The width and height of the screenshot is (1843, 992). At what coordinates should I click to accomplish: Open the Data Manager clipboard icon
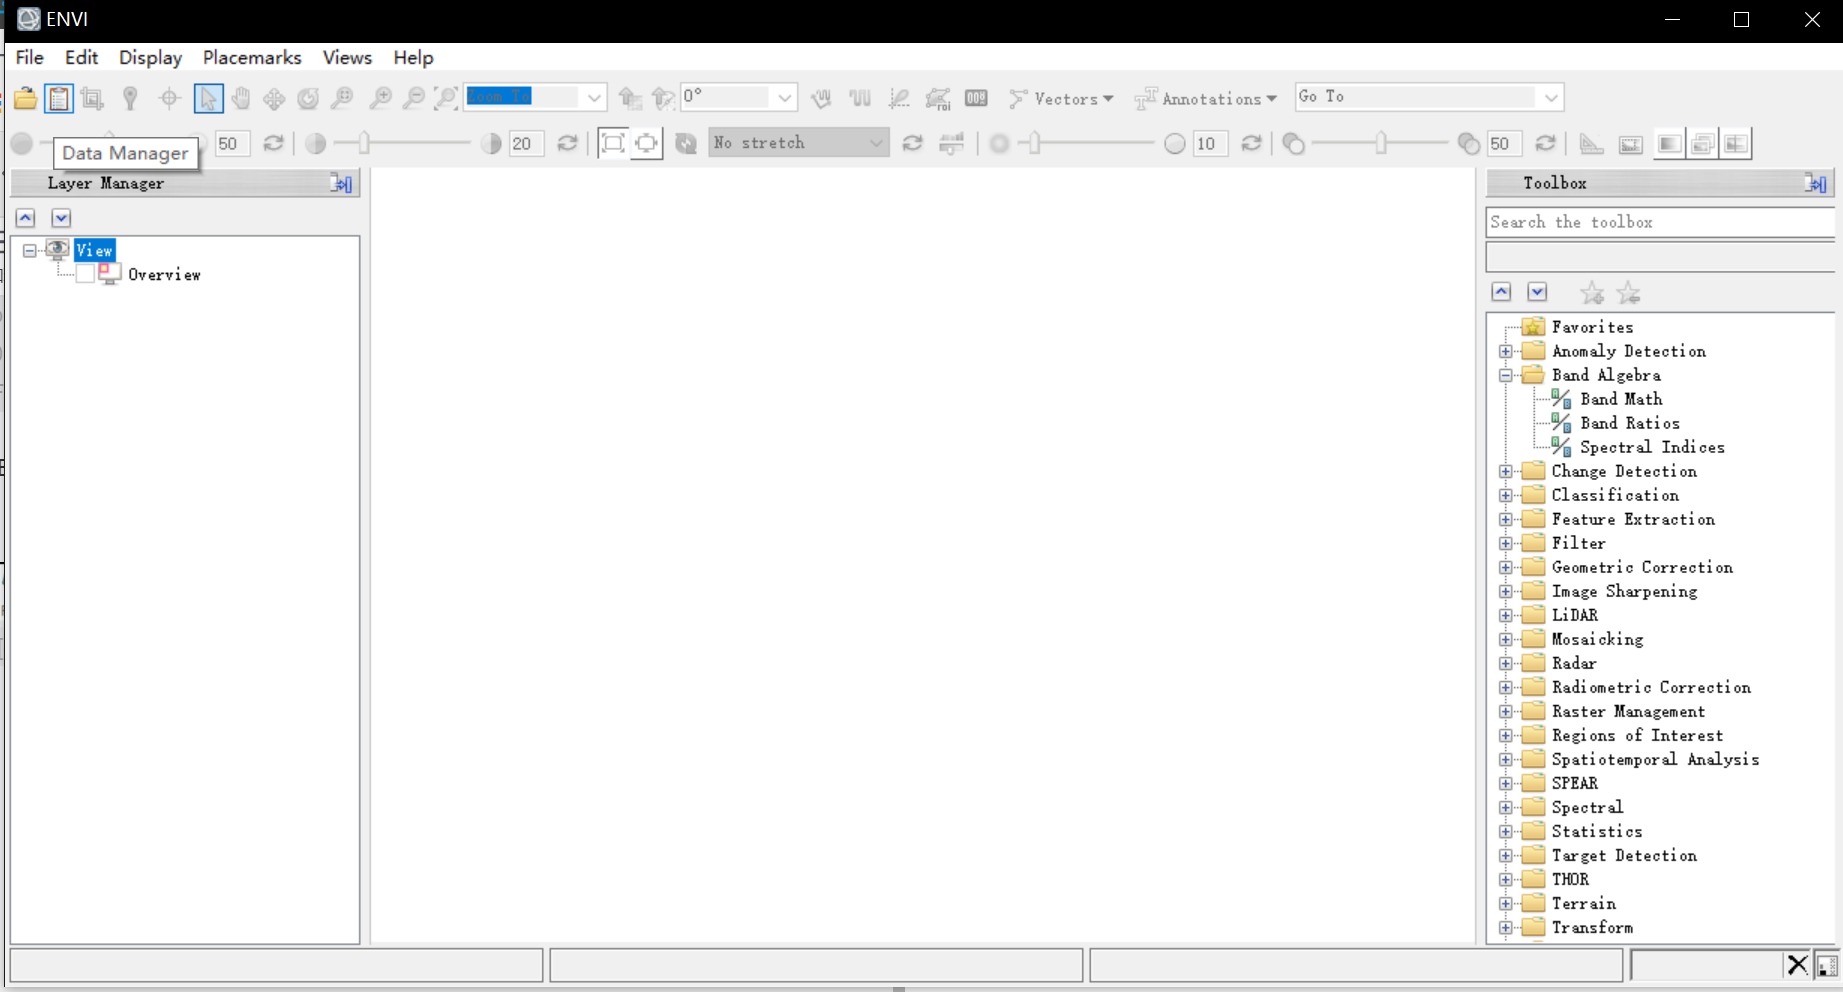[x=59, y=98]
